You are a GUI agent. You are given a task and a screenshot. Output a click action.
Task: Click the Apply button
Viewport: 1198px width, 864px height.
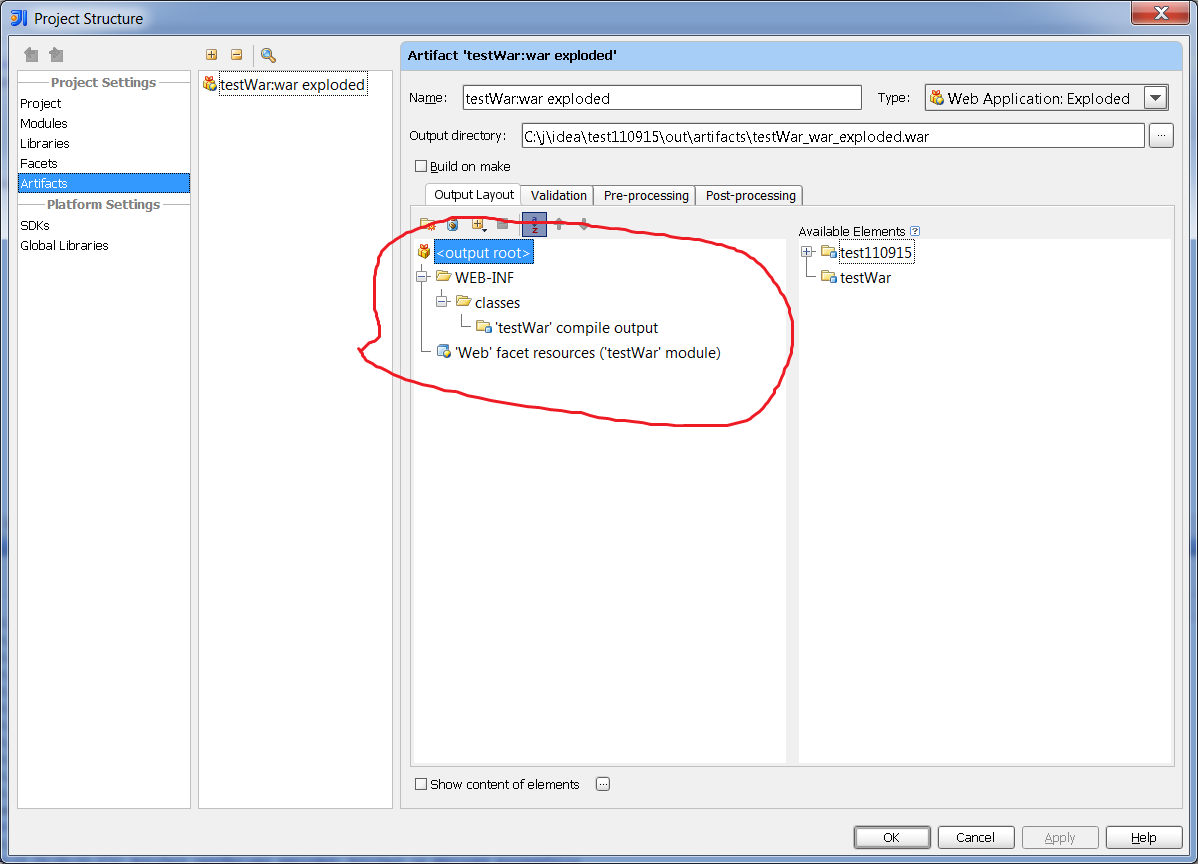pyautogui.click(x=1060, y=837)
